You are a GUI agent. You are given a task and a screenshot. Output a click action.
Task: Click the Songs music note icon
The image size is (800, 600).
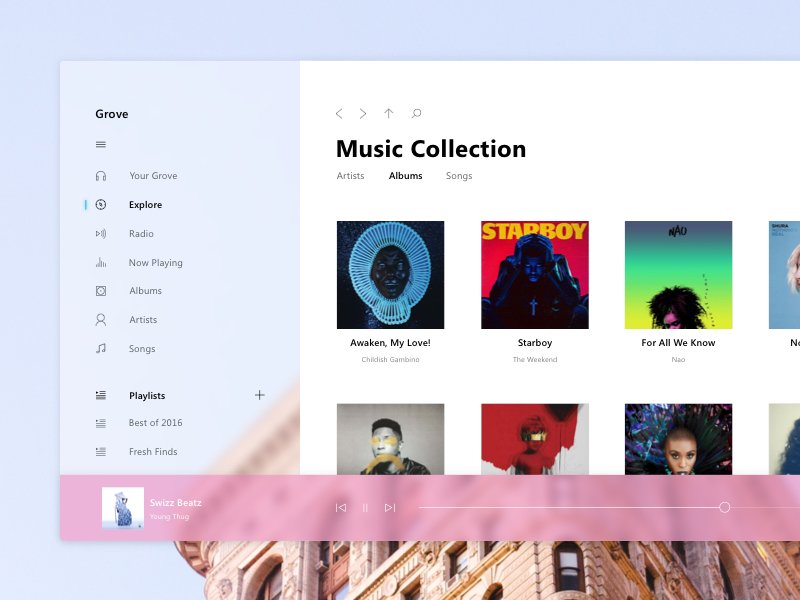[x=101, y=348]
